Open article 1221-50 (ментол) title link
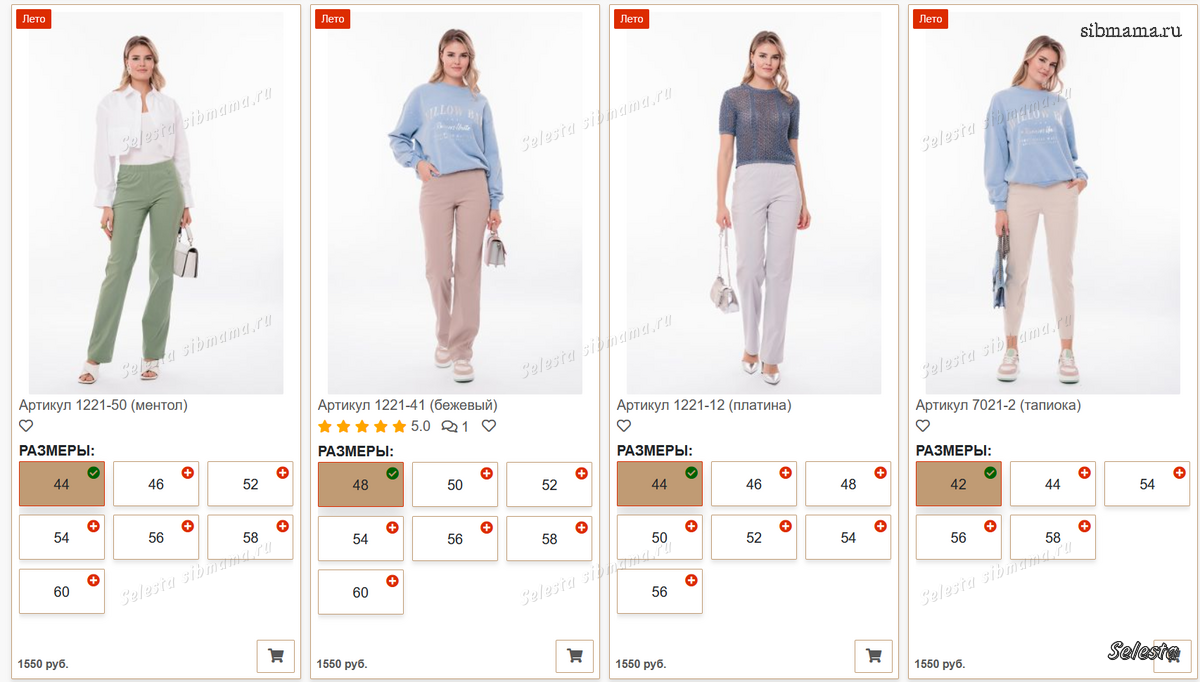This screenshot has width=1200, height=682. (103, 405)
